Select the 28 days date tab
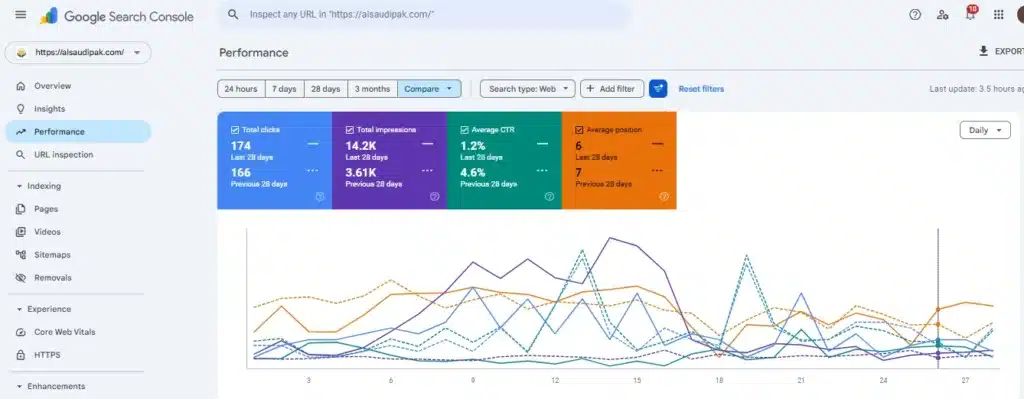The height and width of the screenshot is (399, 1024). 325,89
